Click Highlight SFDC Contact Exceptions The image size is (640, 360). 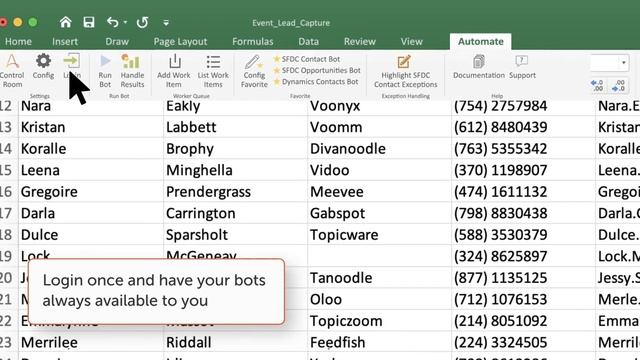click(405, 71)
